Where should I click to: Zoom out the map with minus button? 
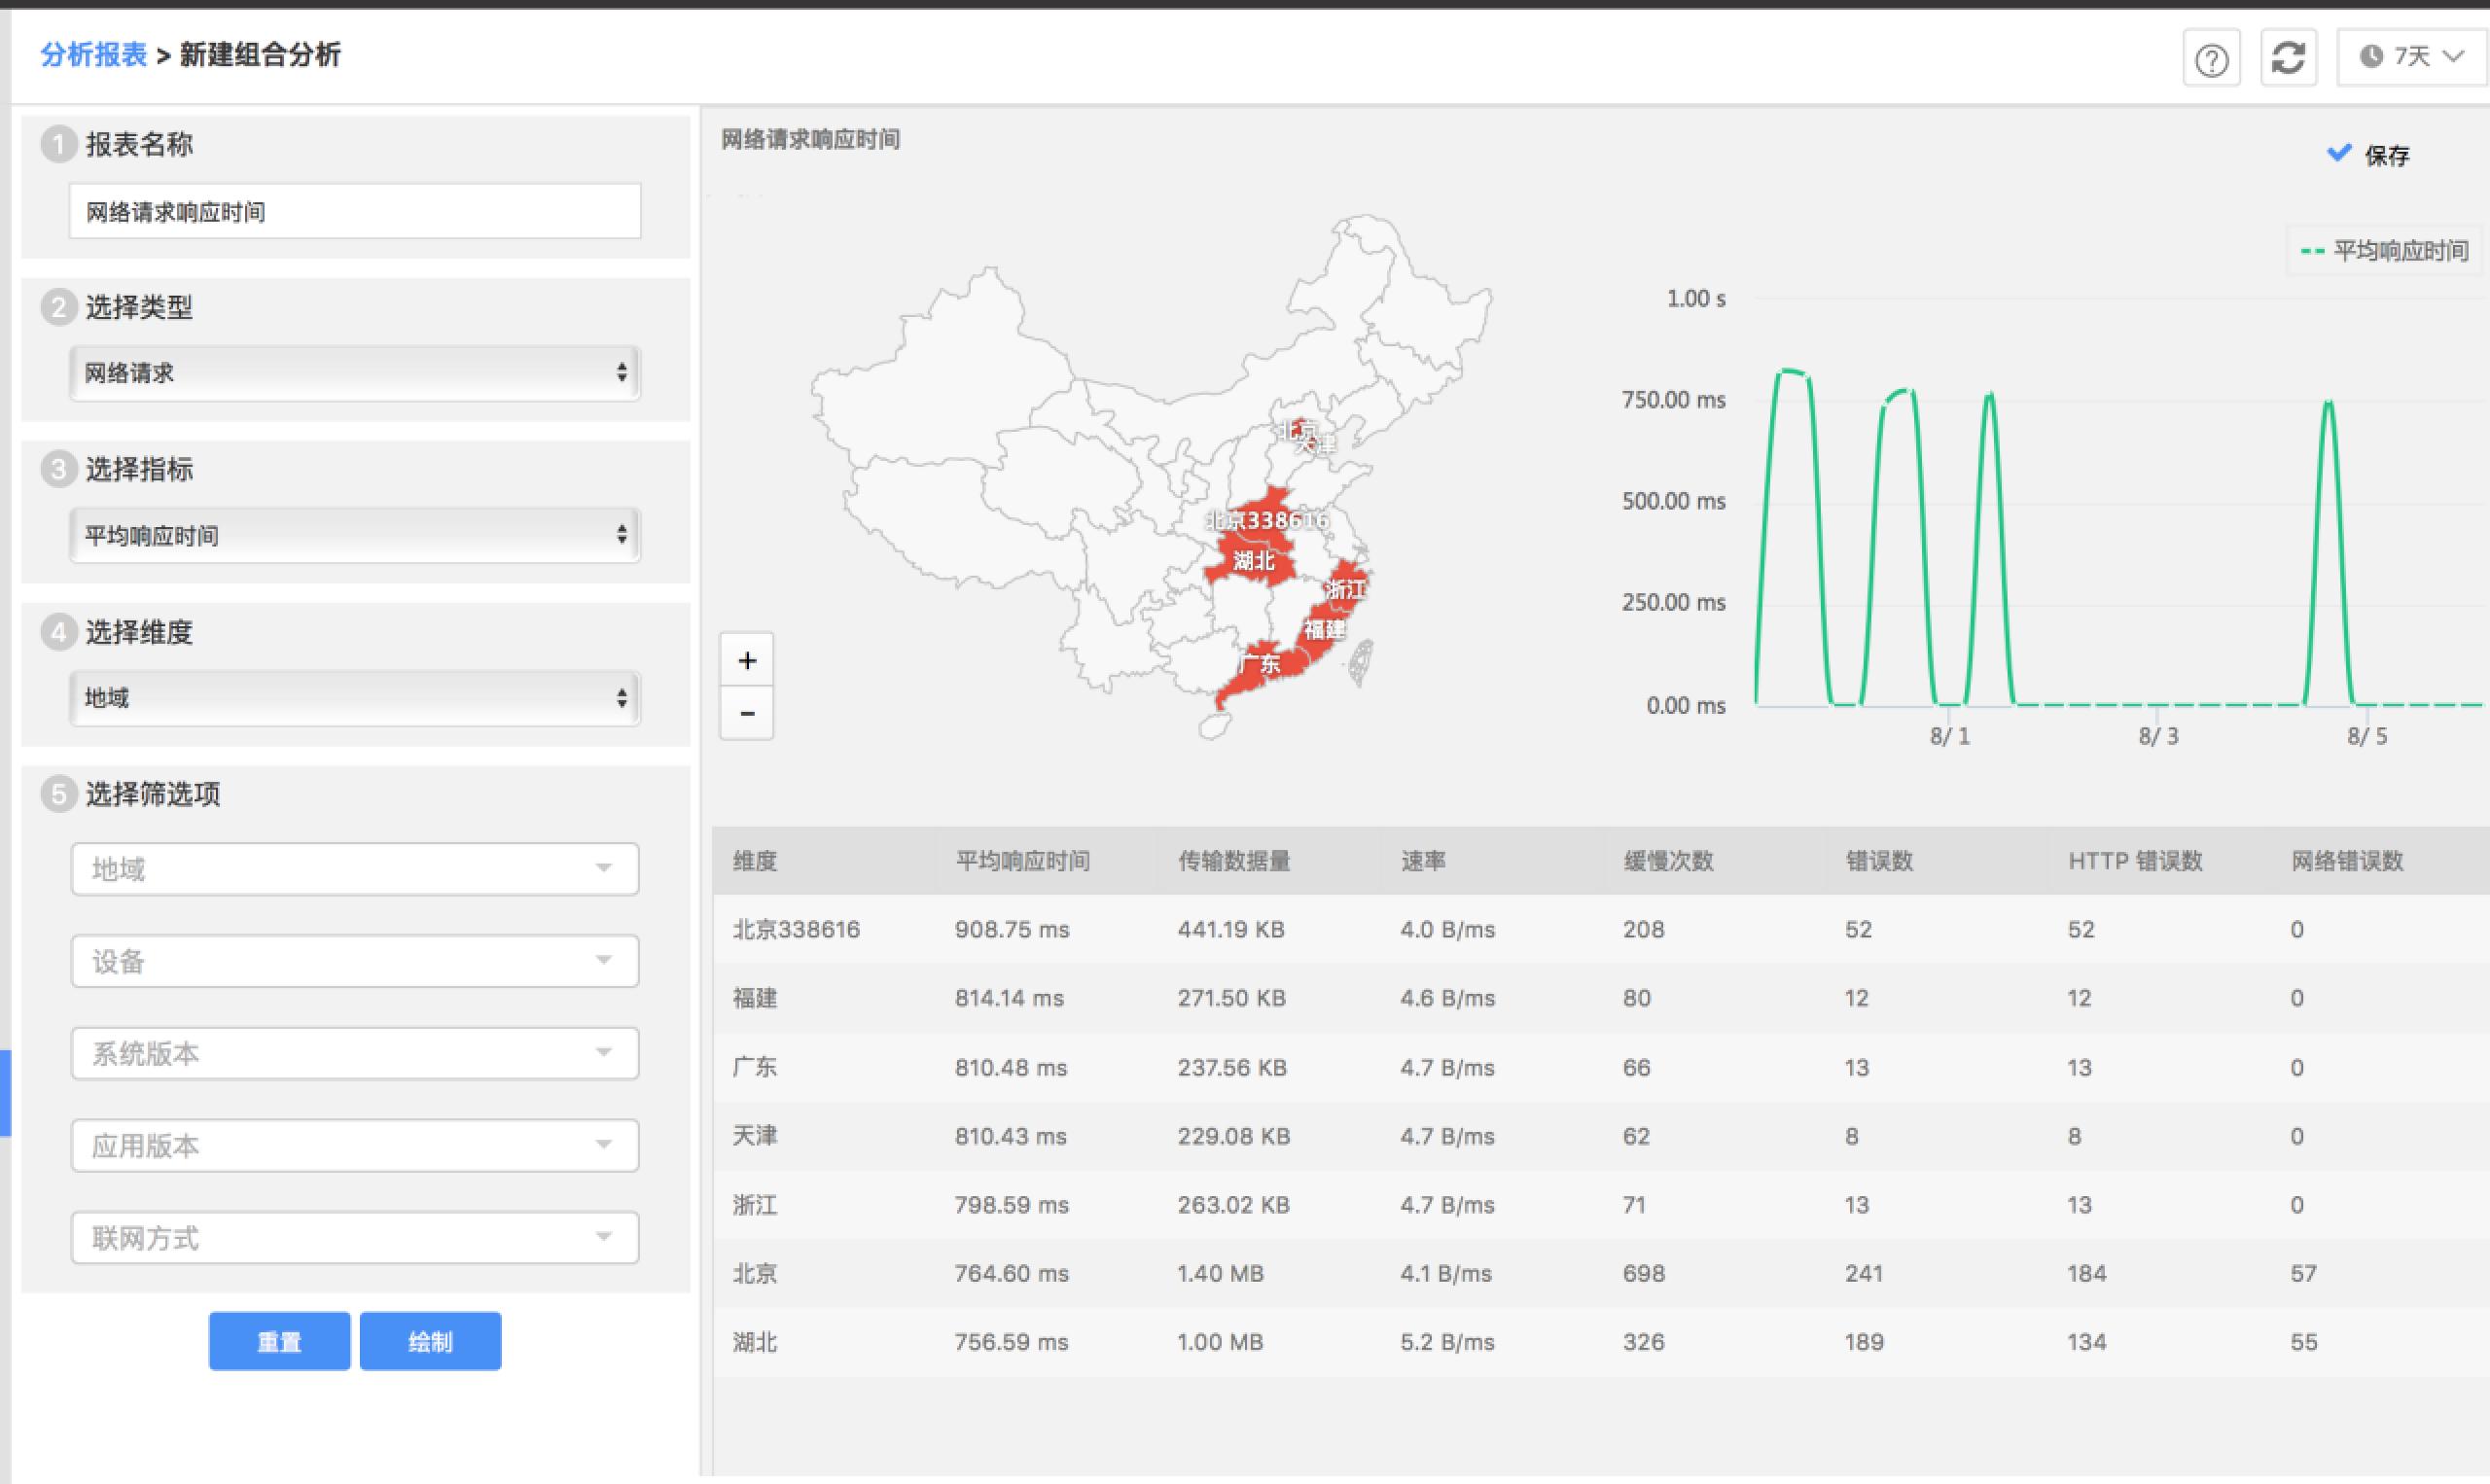pos(747,713)
